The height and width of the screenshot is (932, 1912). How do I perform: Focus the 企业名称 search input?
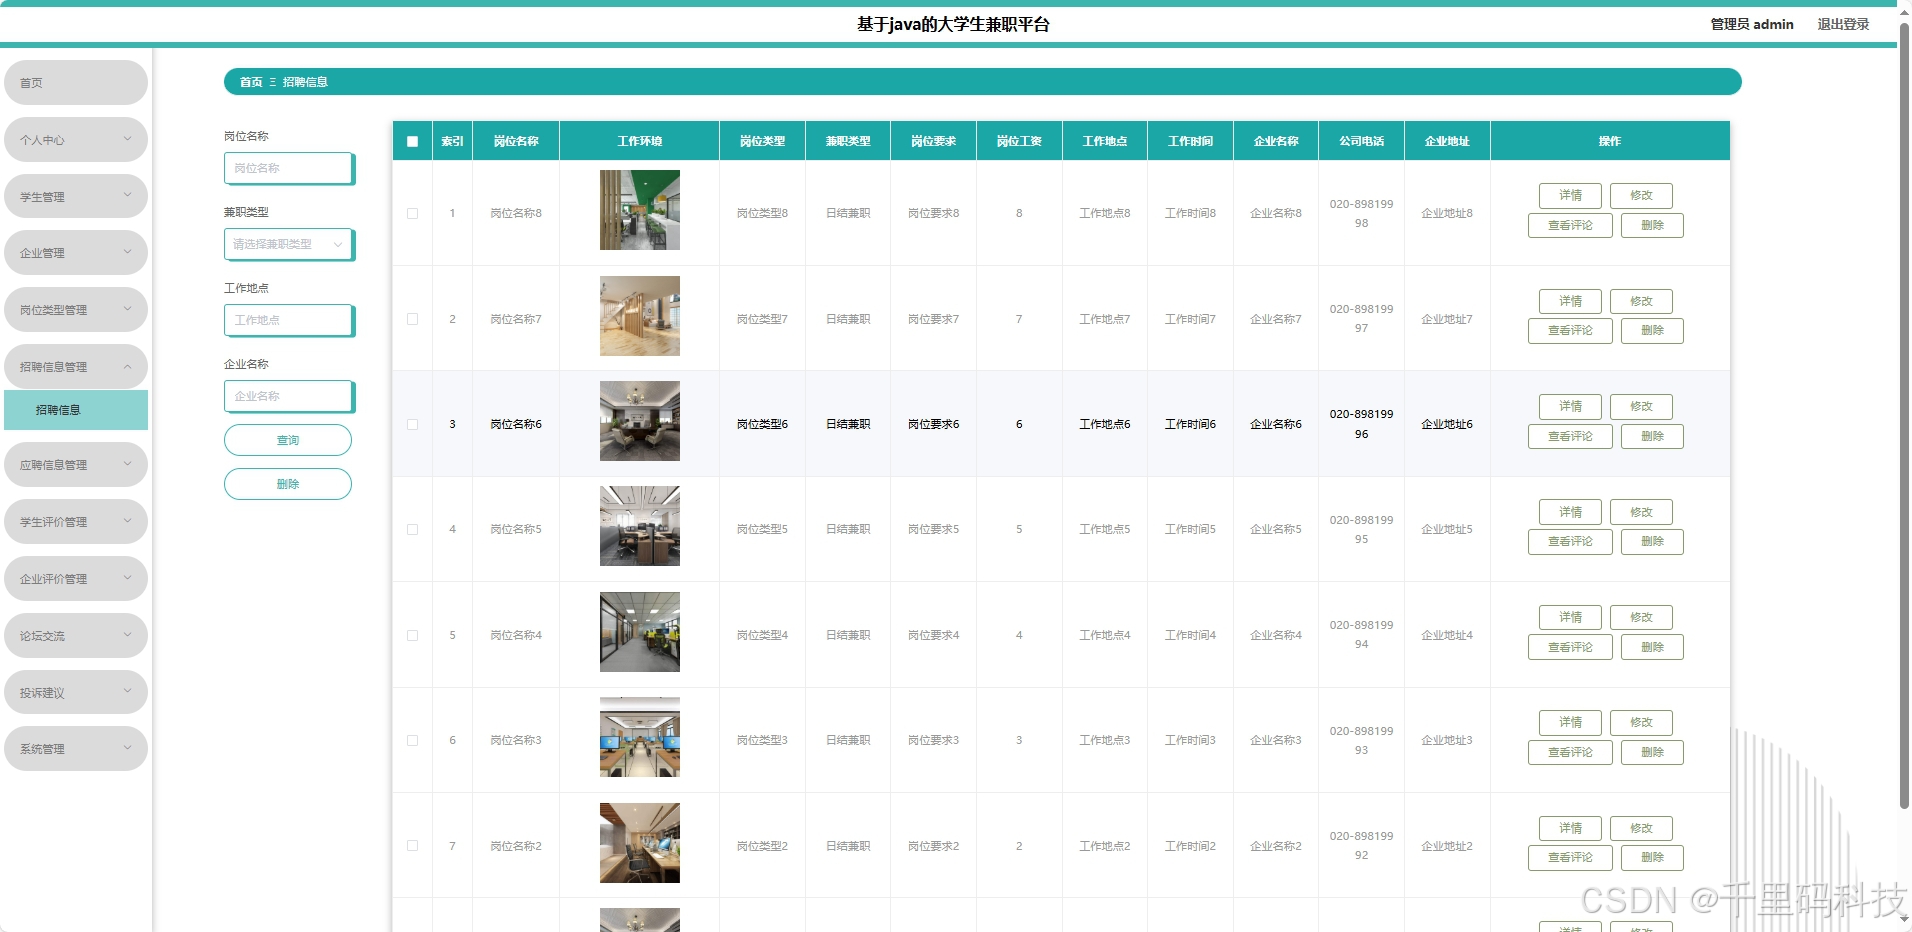point(288,396)
